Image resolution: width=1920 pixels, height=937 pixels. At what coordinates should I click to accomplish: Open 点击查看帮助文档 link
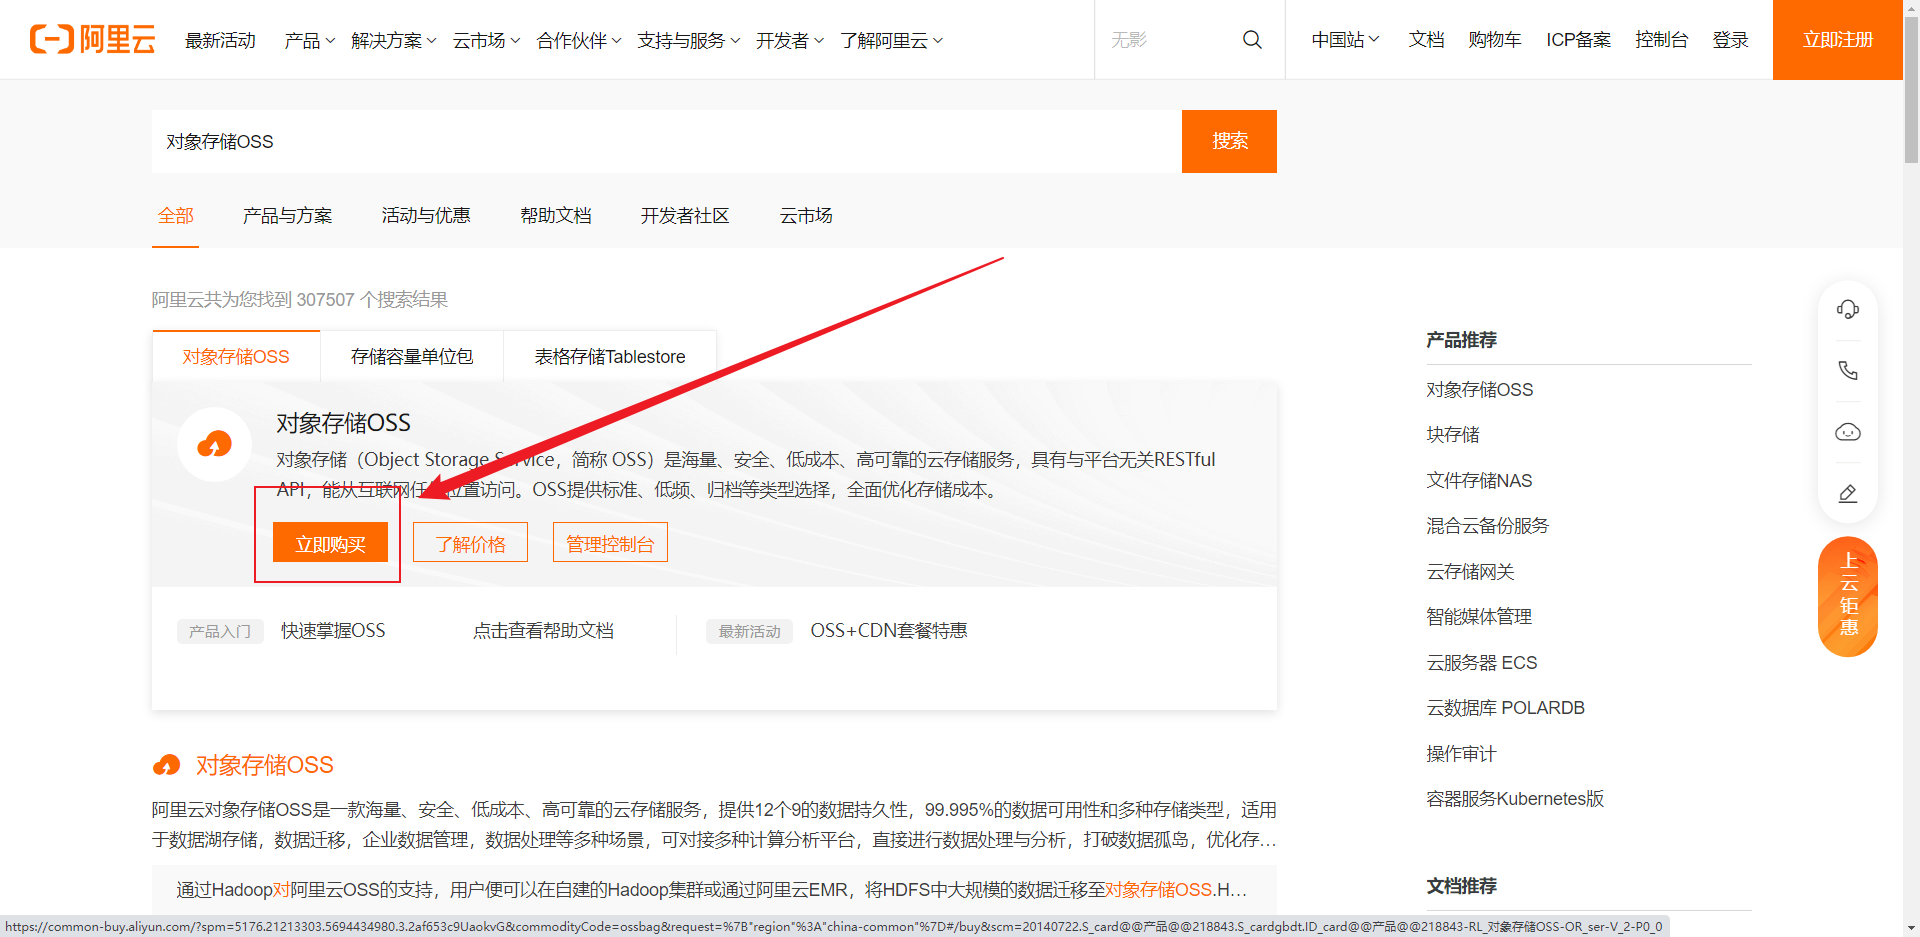543,630
